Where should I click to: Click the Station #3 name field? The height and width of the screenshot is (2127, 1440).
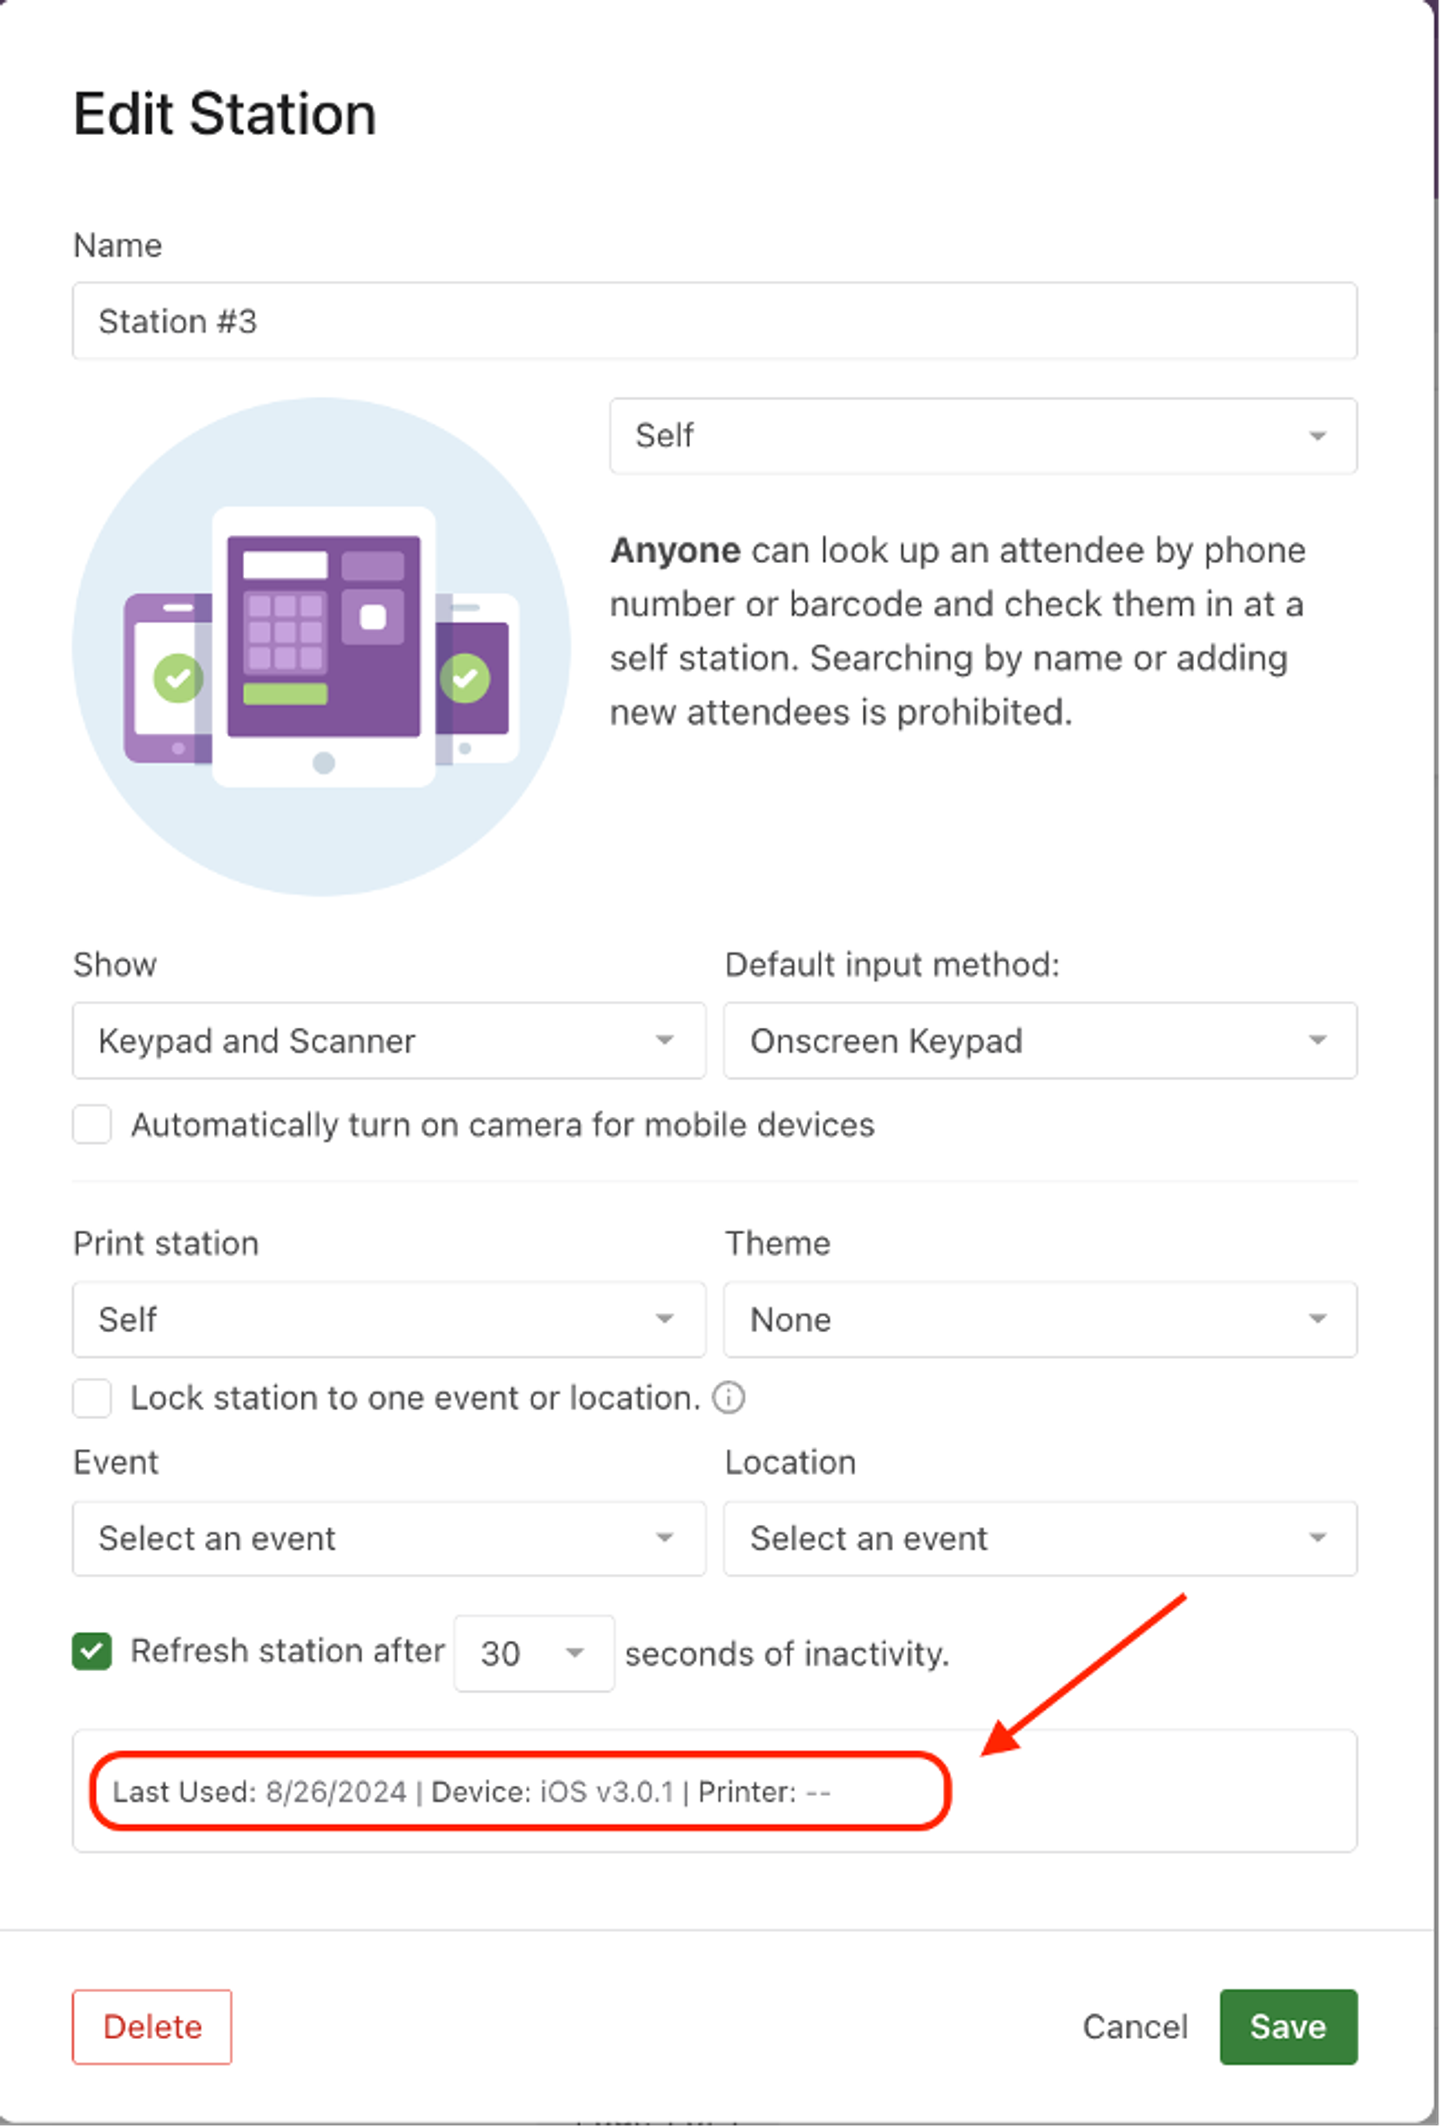714,321
